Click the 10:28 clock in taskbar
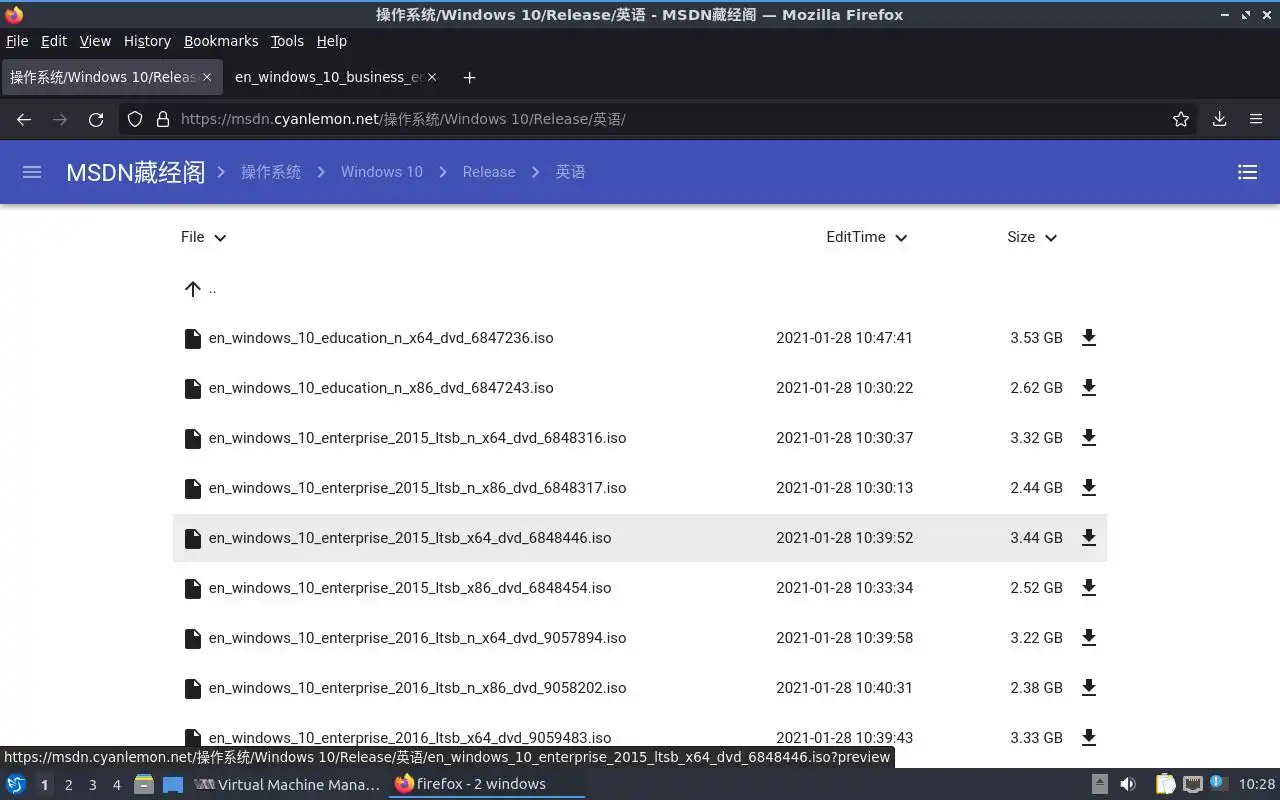1280x800 pixels. 1257,784
